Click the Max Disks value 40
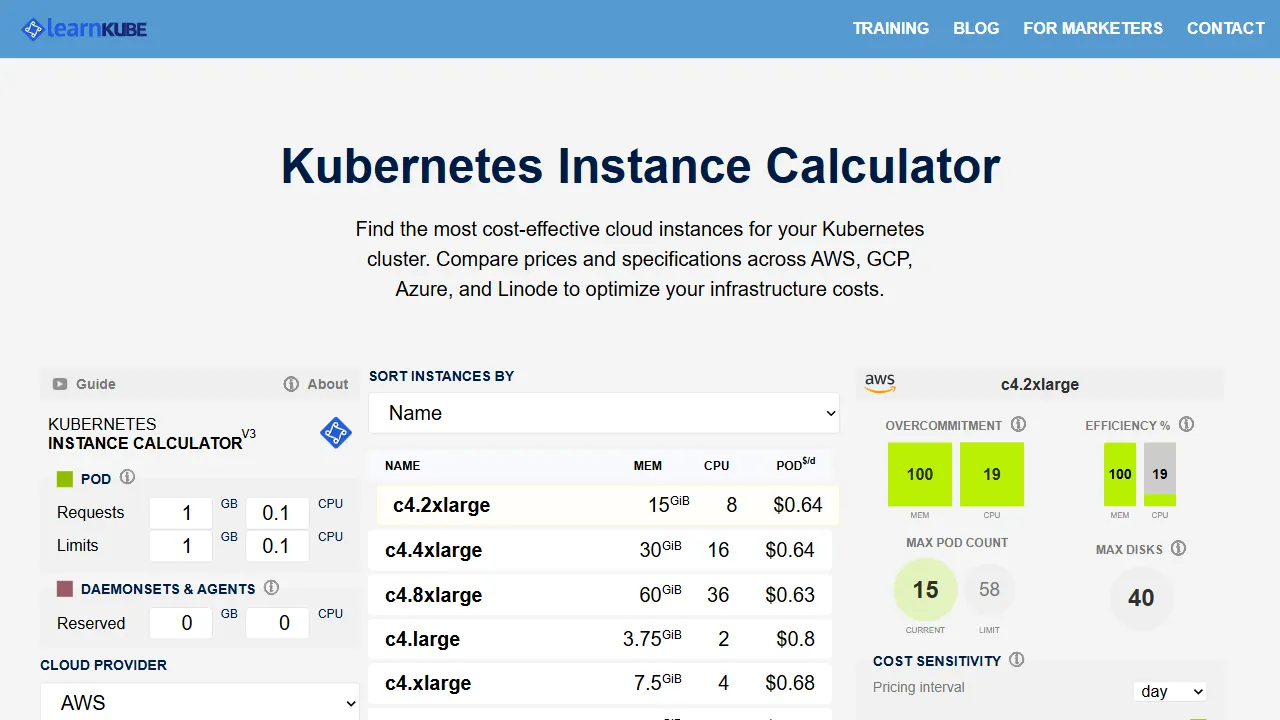The height and width of the screenshot is (720, 1280). click(x=1141, y=598)
